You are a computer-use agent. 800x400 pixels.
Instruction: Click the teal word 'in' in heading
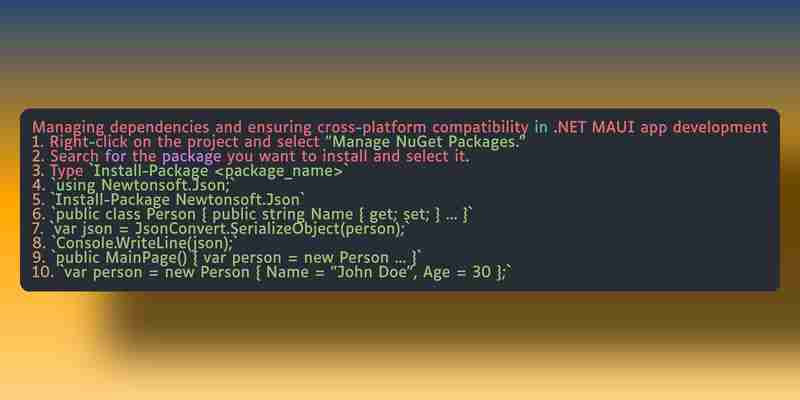[x=541, y=127]
